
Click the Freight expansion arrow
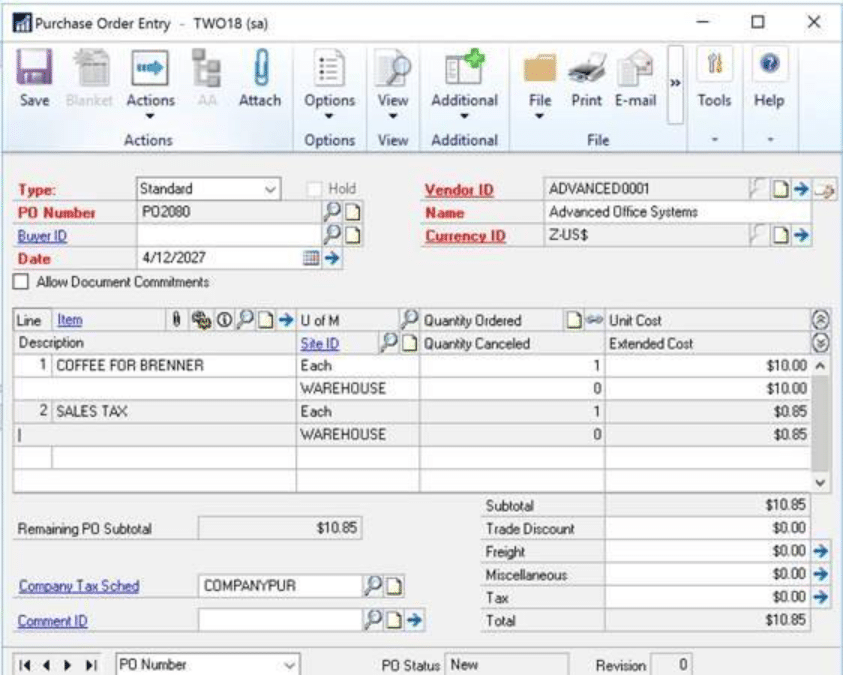[822, 551]
